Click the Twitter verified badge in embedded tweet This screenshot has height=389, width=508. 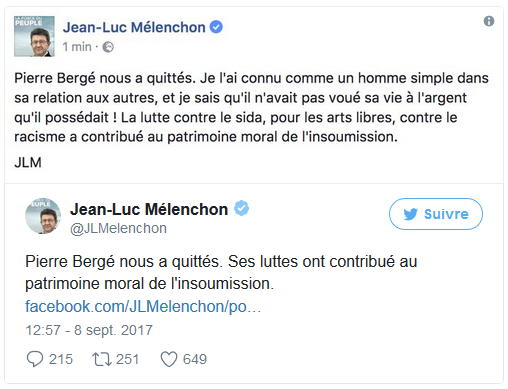coord(241,208)
